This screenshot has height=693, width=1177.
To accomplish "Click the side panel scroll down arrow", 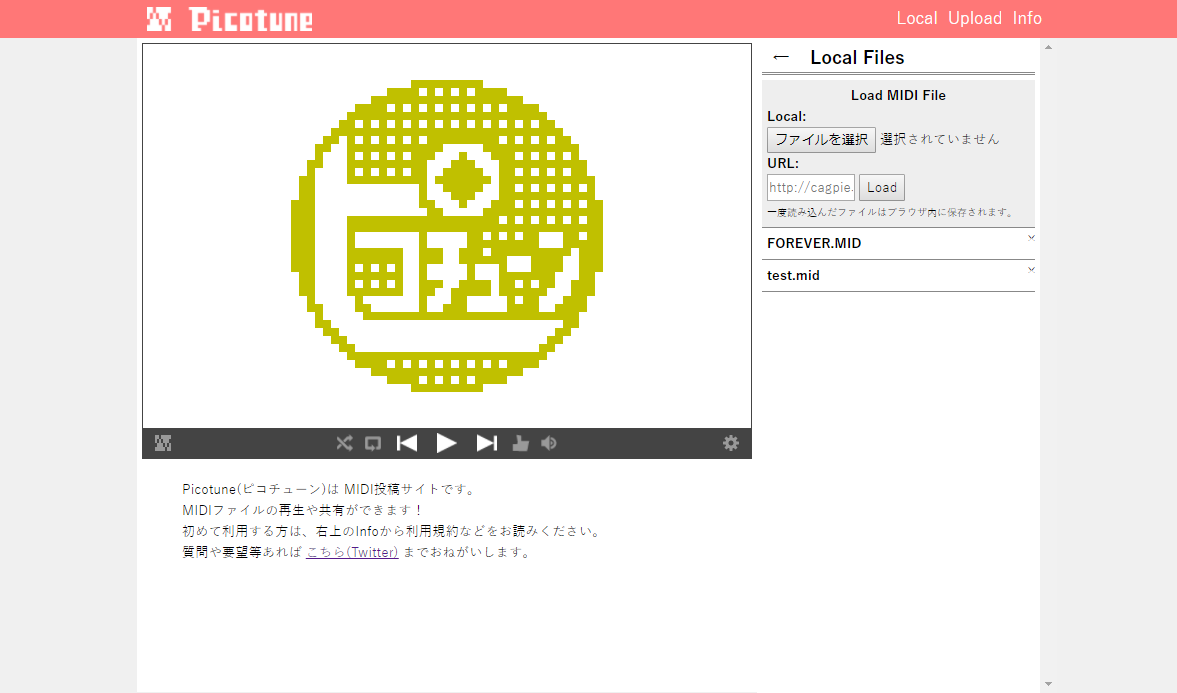I will pos(1049,684).
